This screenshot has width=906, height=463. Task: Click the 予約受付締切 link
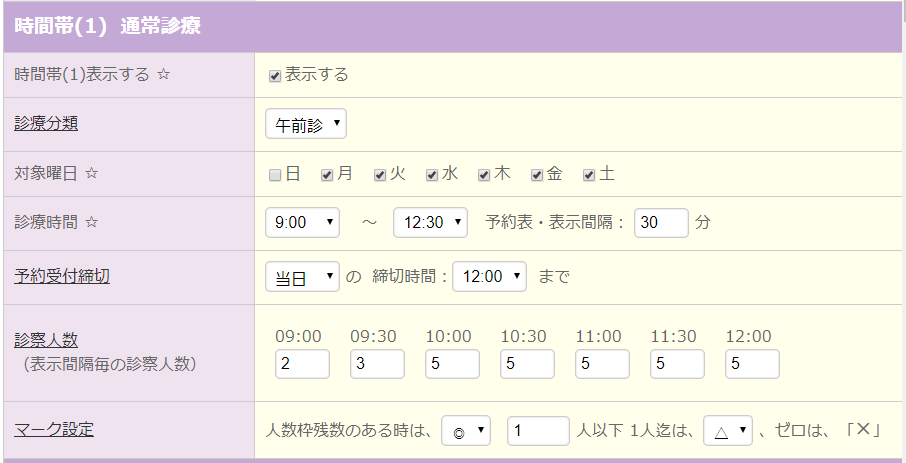tap(62, 276)
